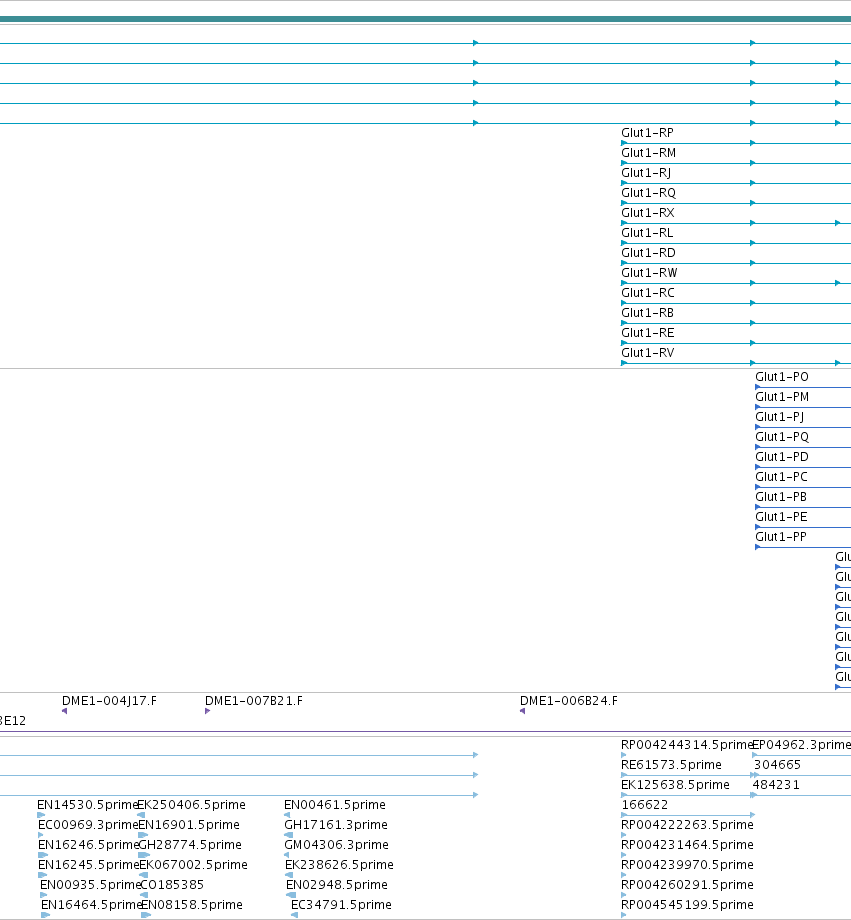Select the GH17161.3prime EST label

click(336, 824)
